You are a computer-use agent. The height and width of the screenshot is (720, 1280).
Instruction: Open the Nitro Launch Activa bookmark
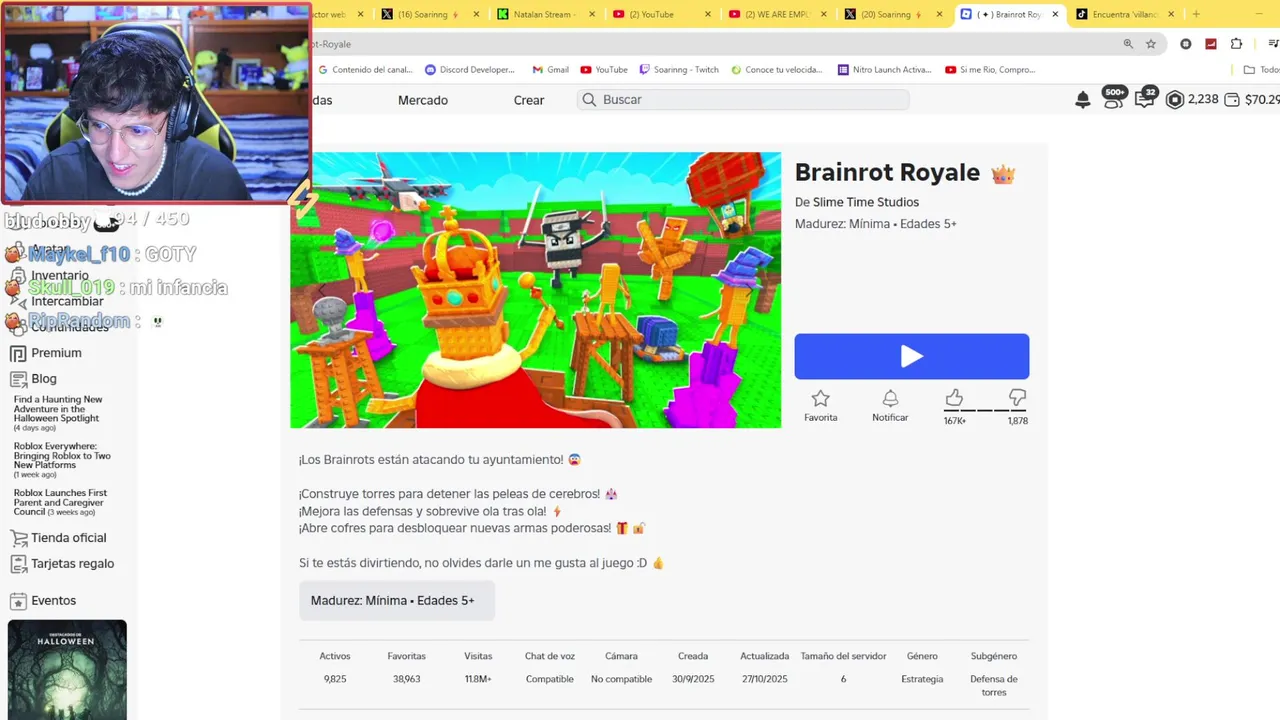[884, 70]
